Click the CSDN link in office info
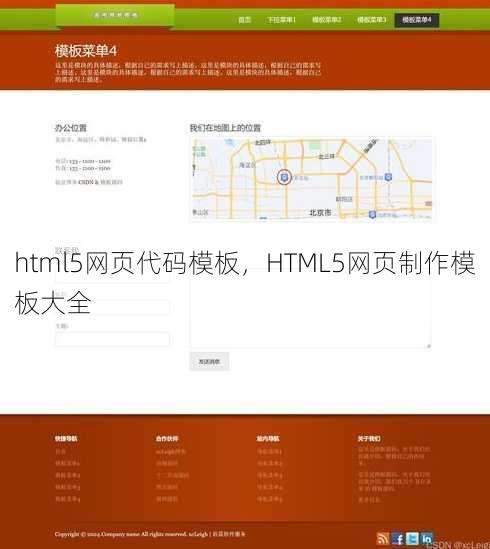This screenshot has height=549, width=490. click(86, 182)
